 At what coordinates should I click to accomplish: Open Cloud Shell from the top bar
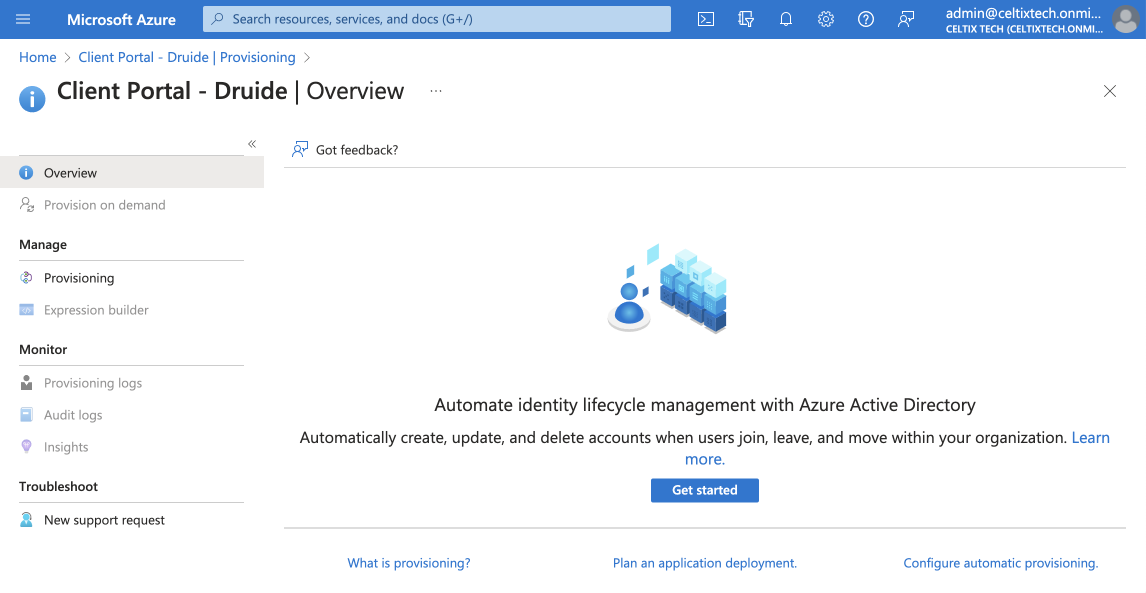706,19
